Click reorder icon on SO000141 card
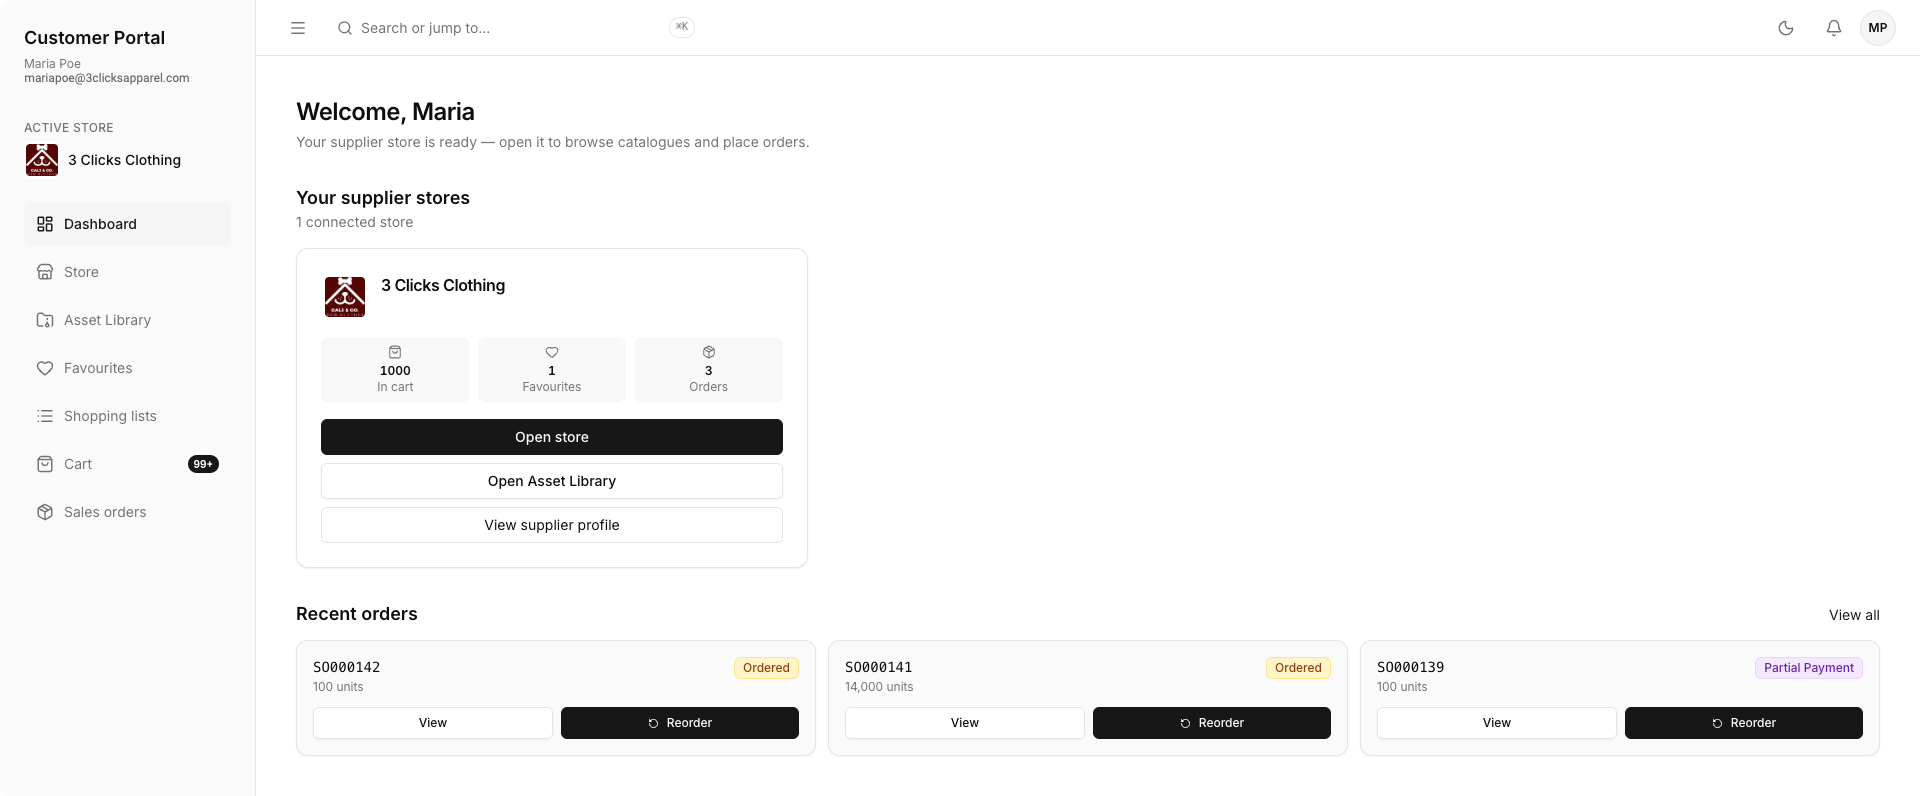 pos(1185,723)
